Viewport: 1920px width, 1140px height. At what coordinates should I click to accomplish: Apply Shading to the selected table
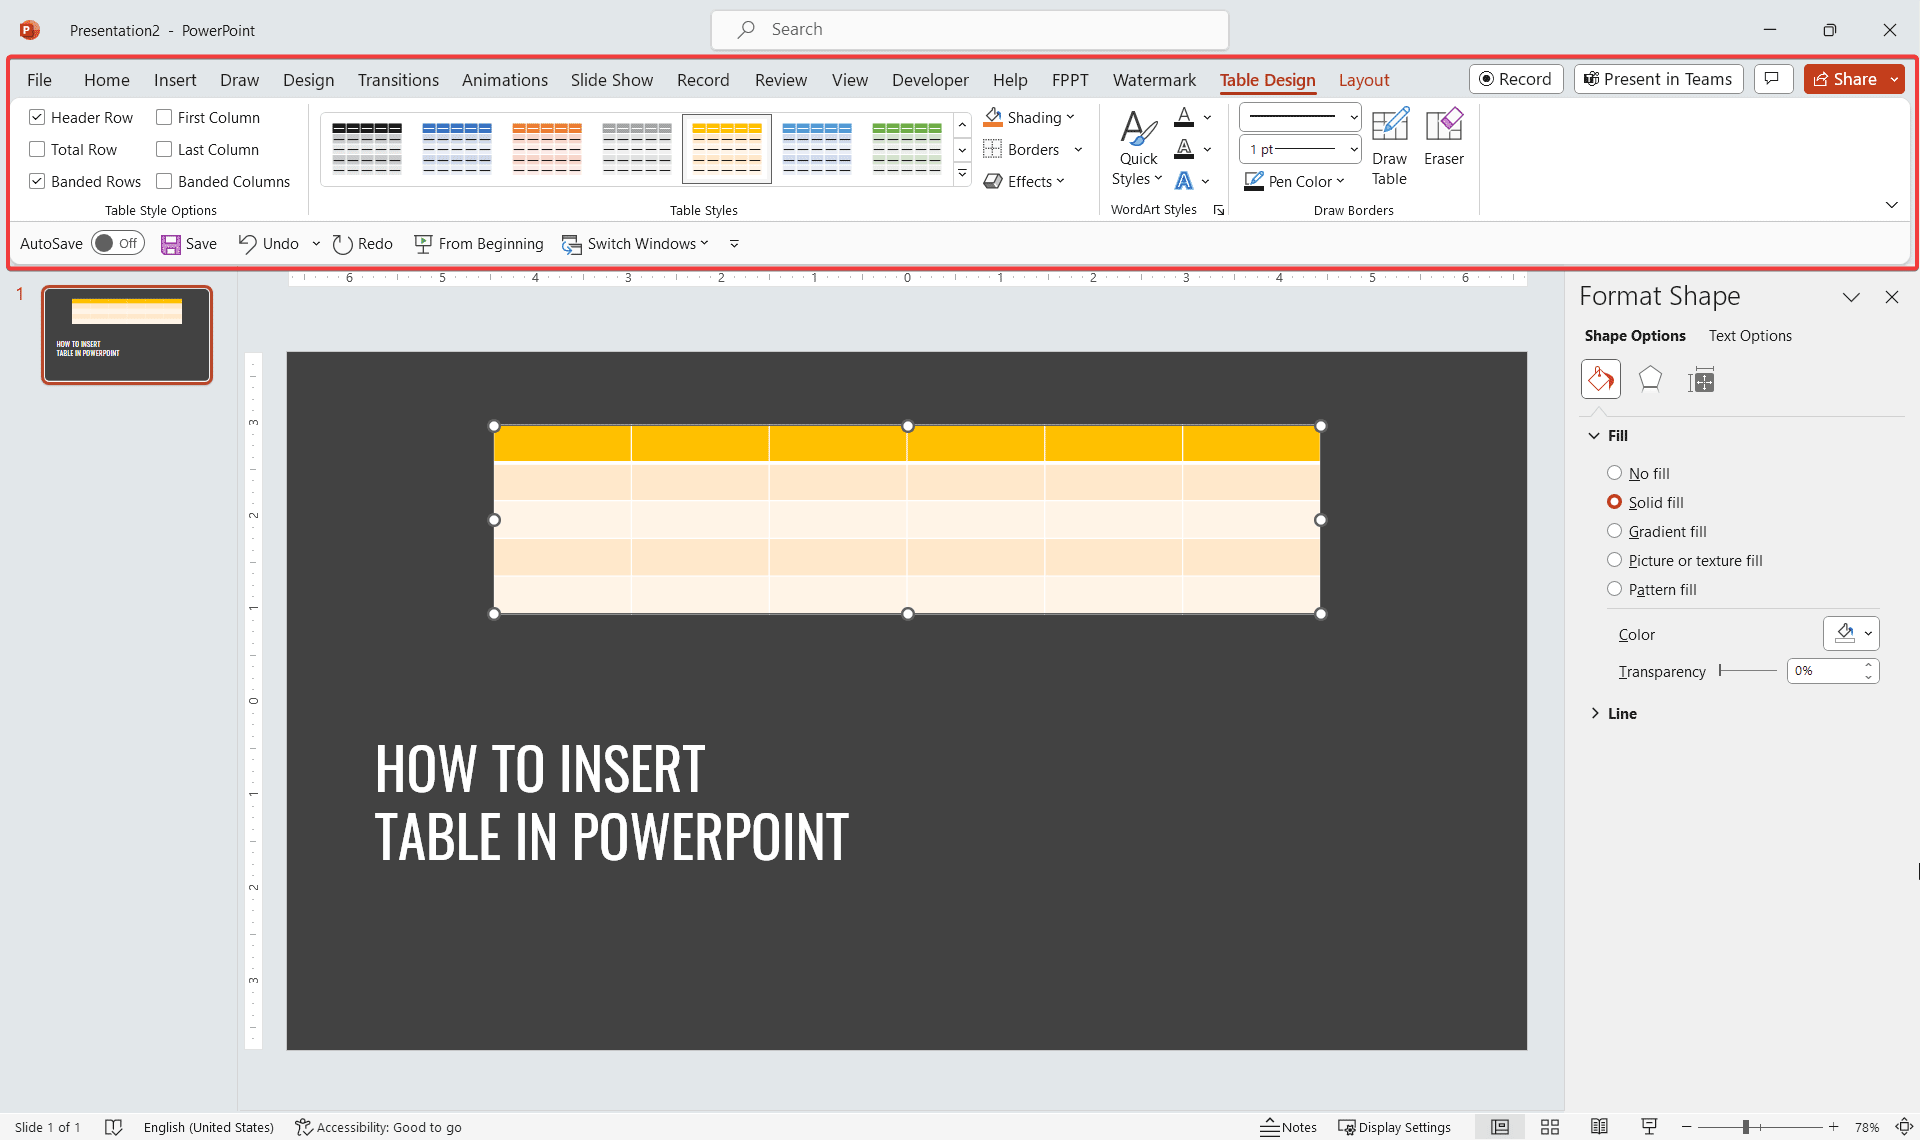1029,117
